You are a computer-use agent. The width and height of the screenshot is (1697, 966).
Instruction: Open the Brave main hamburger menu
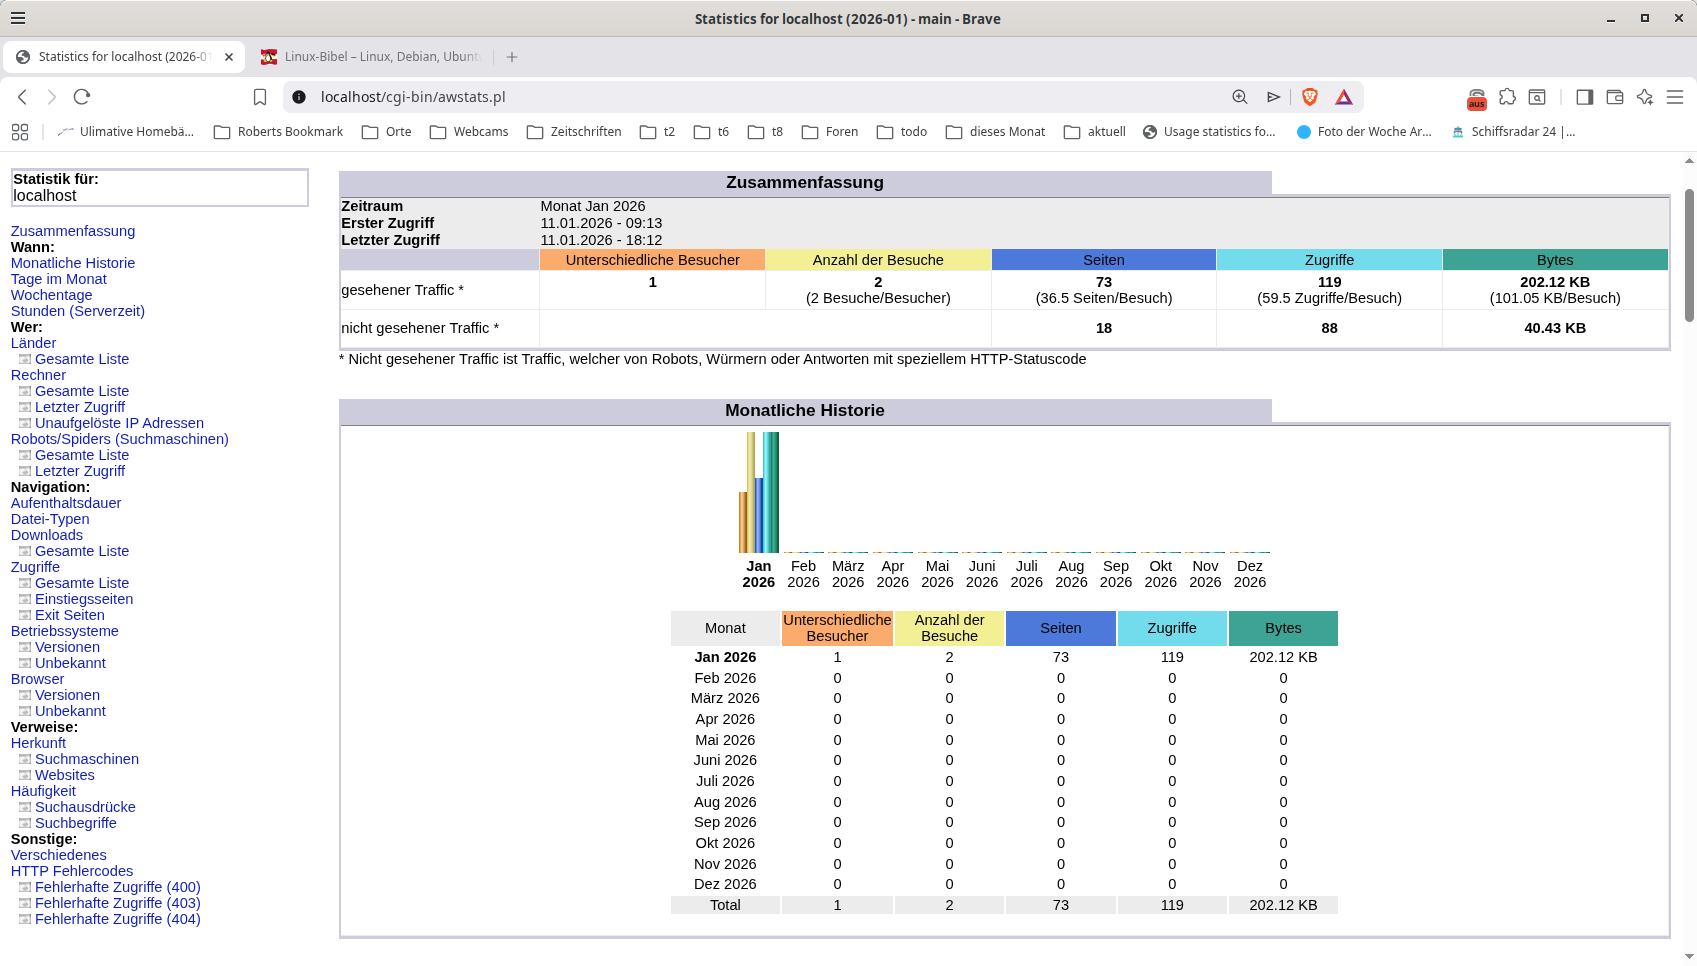pyautogui.click(x=1675, y=97)
